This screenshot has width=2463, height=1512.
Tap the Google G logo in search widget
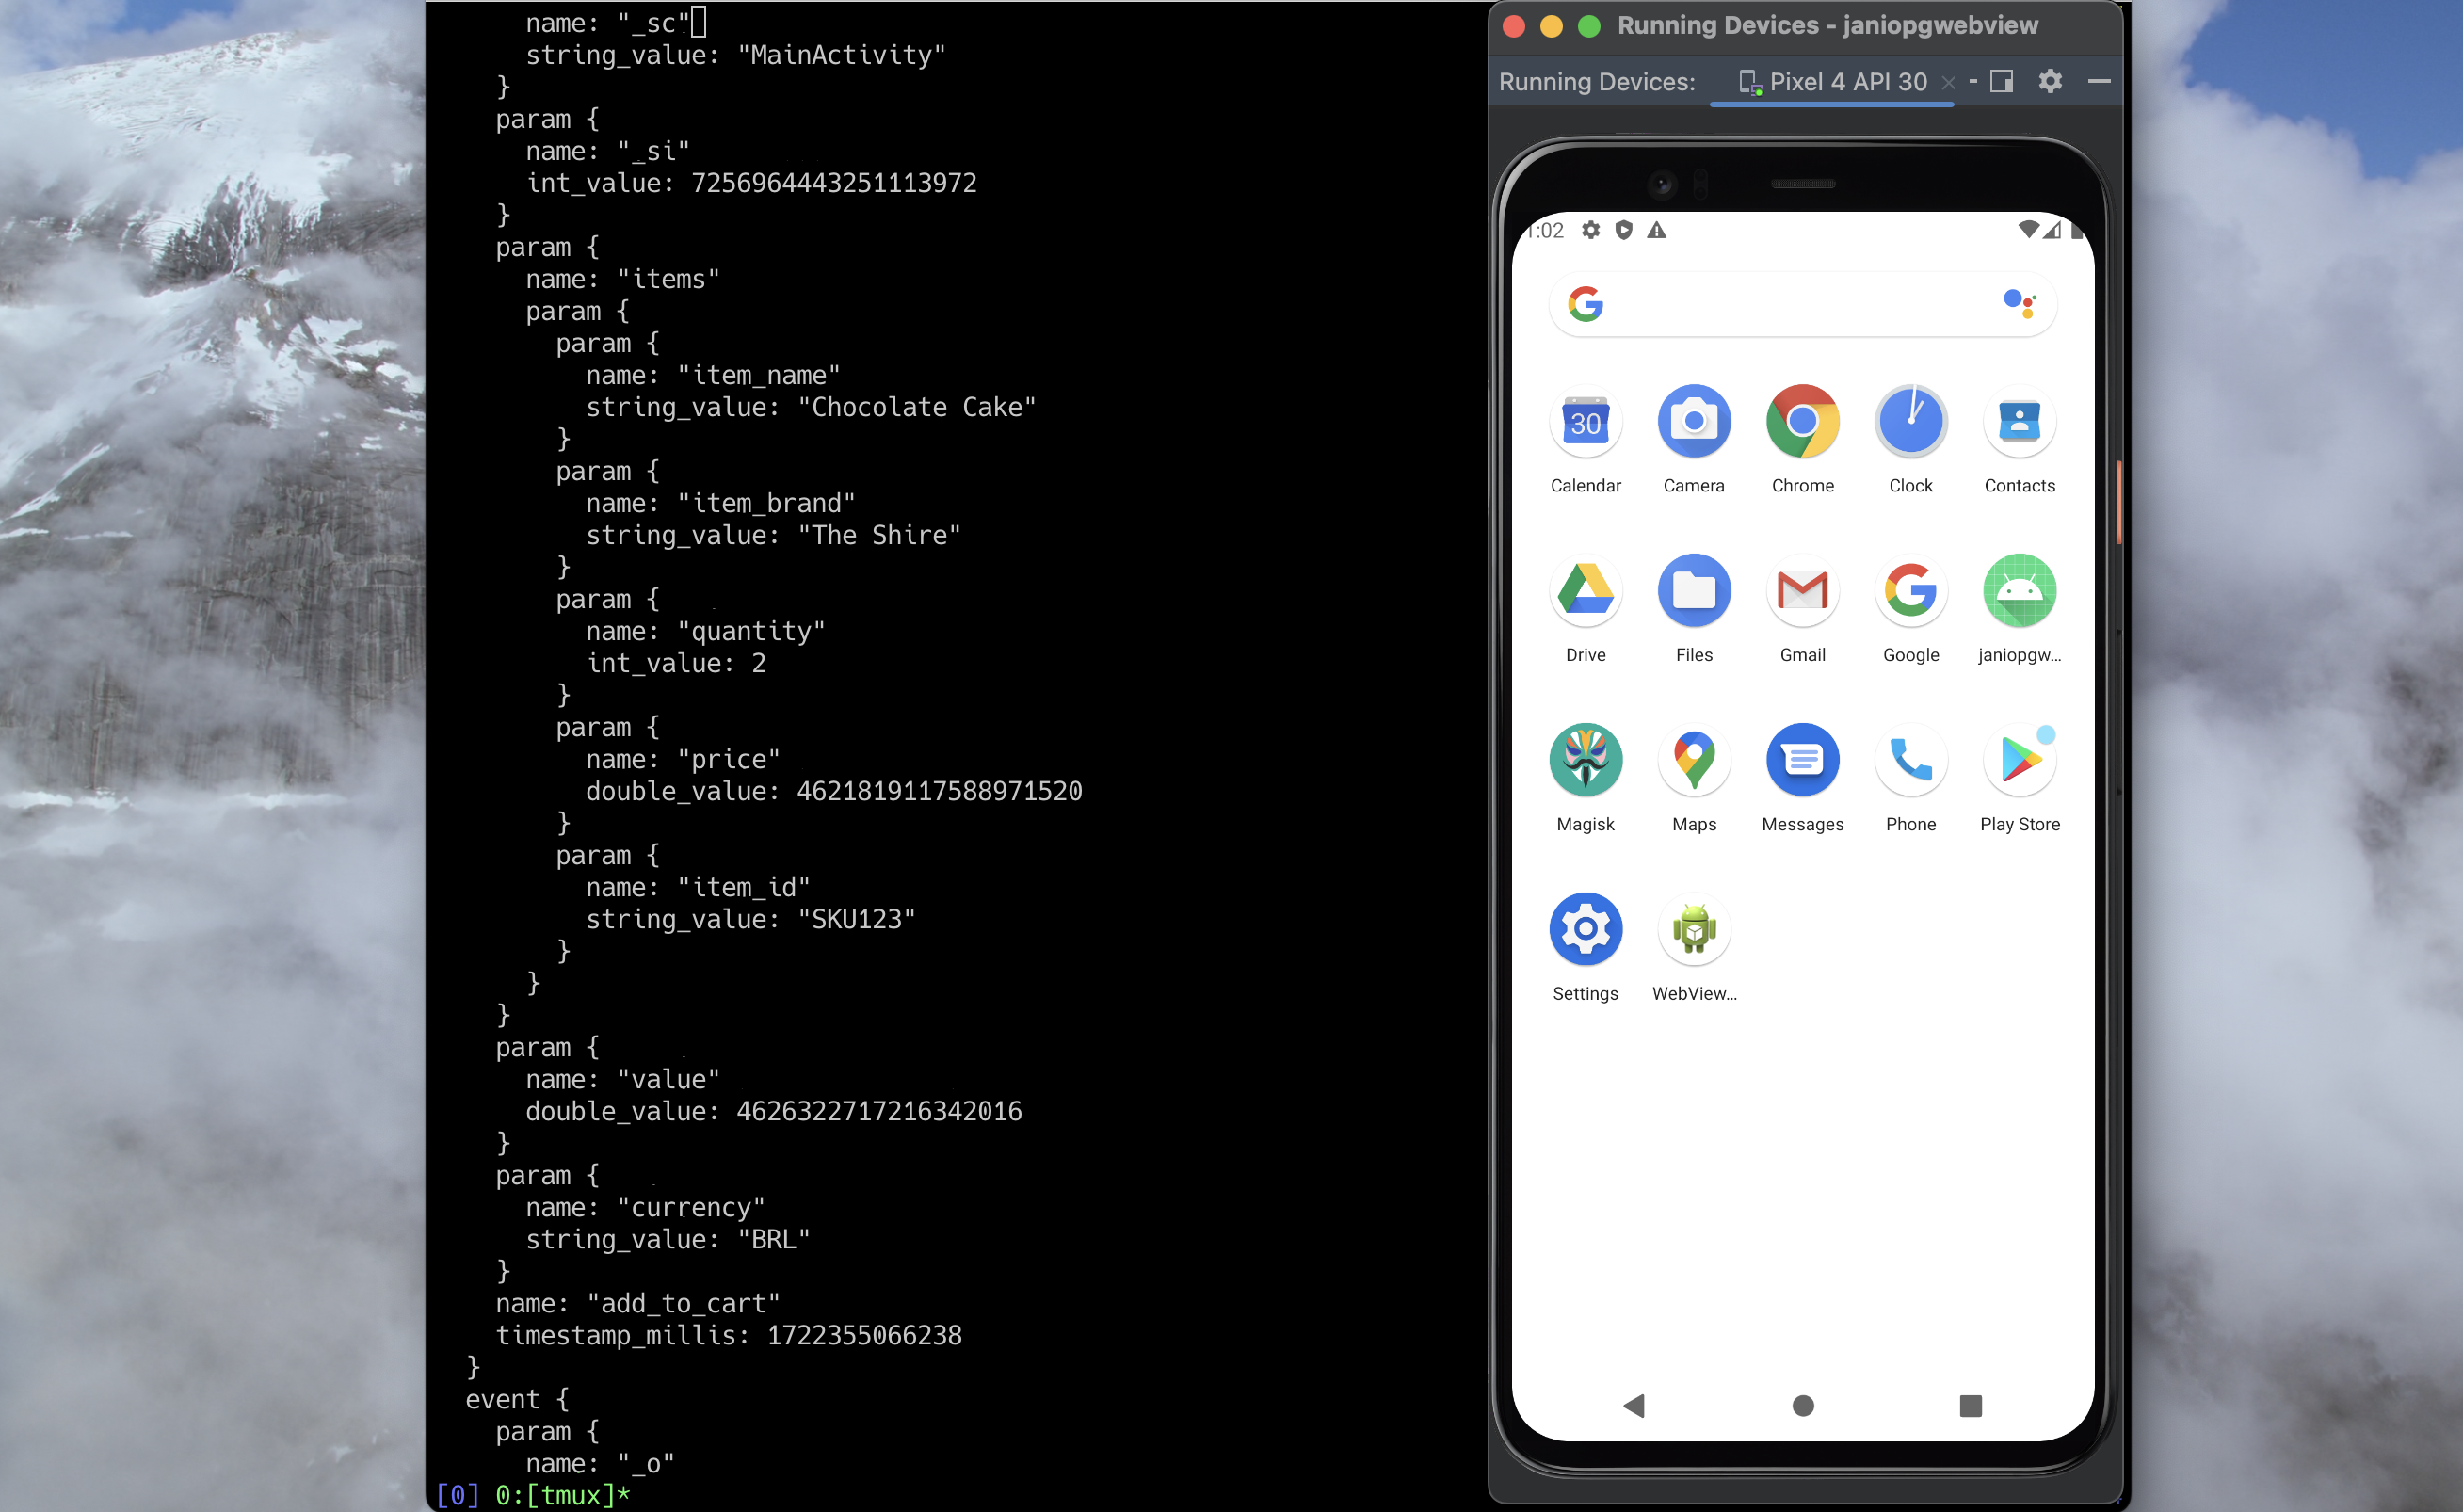pos(1585,303)
